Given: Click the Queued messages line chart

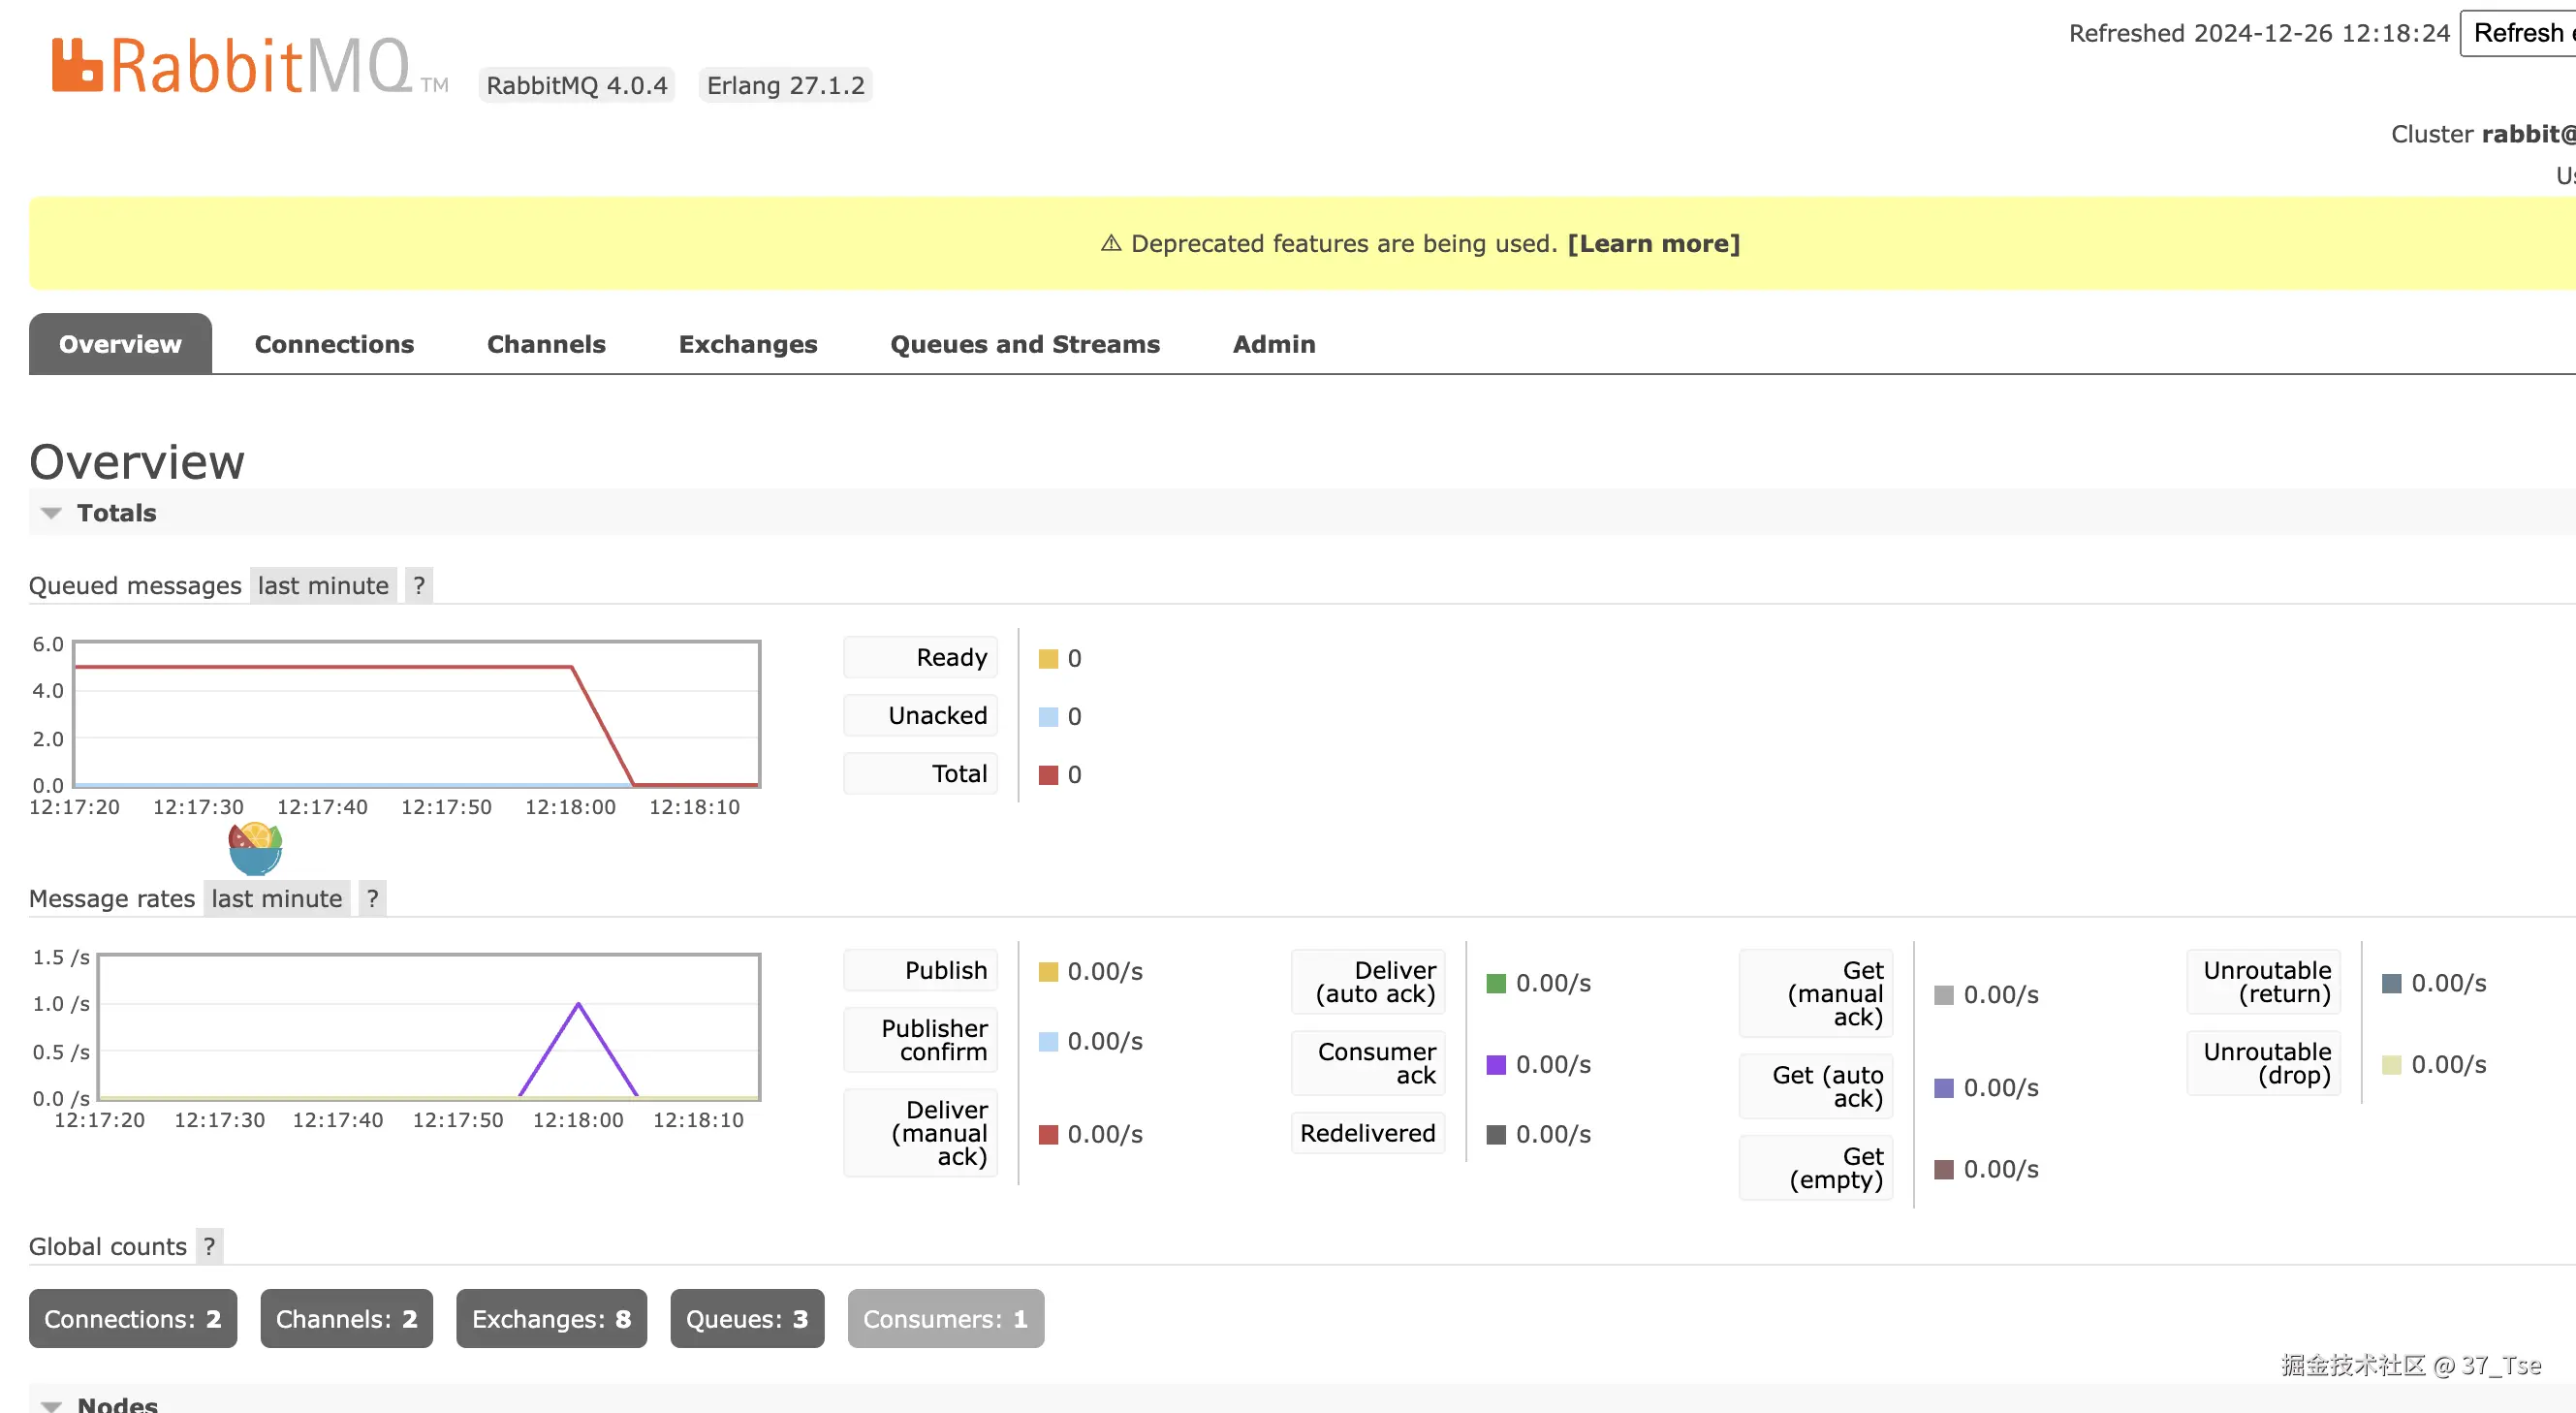Looking at the screenshot, I should 416,715.
